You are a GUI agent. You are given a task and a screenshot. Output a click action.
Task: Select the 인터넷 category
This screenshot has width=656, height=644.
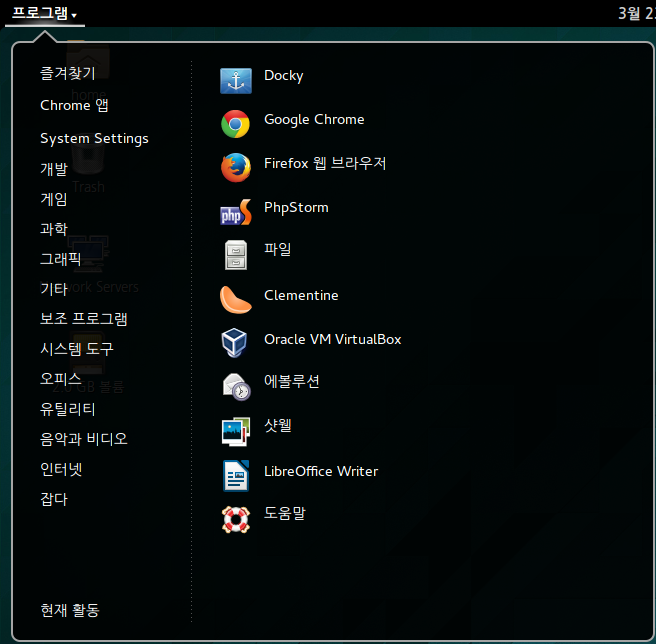61,469
